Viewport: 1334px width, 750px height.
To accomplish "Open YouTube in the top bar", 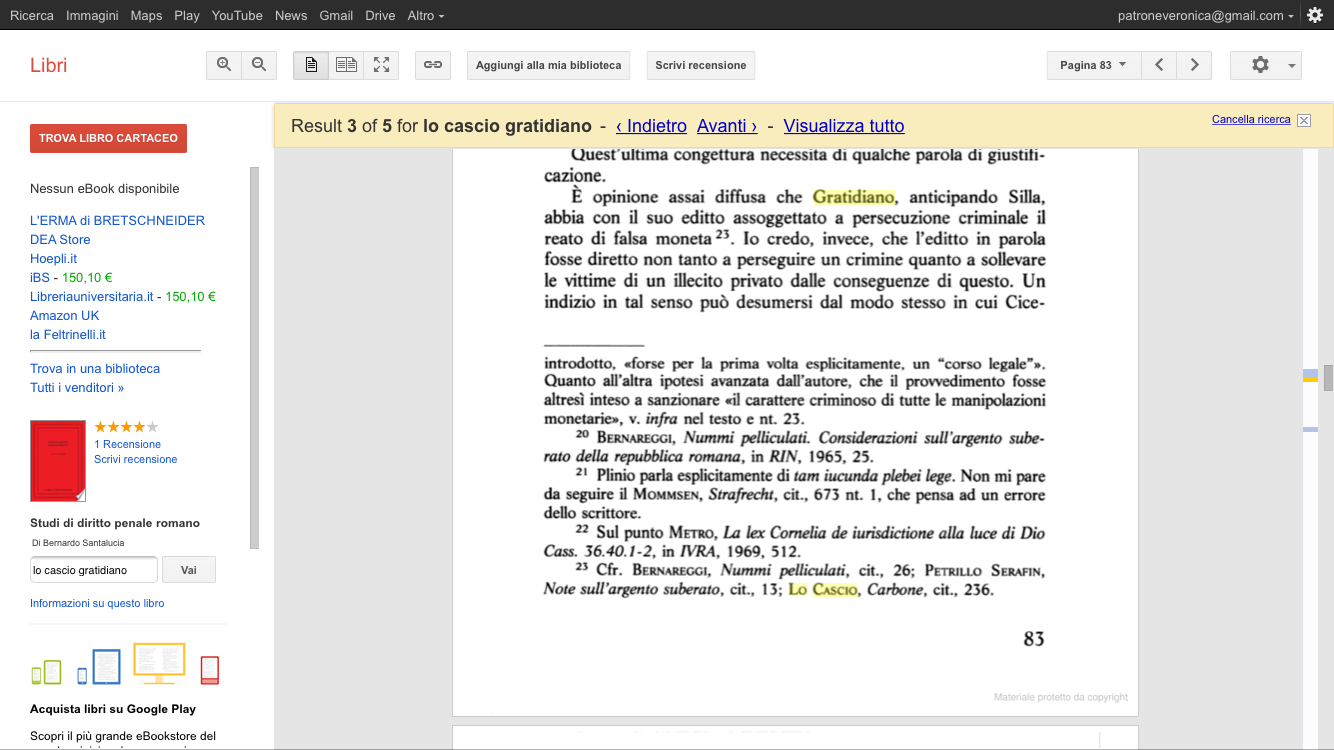I will click(x=237, y=15).
